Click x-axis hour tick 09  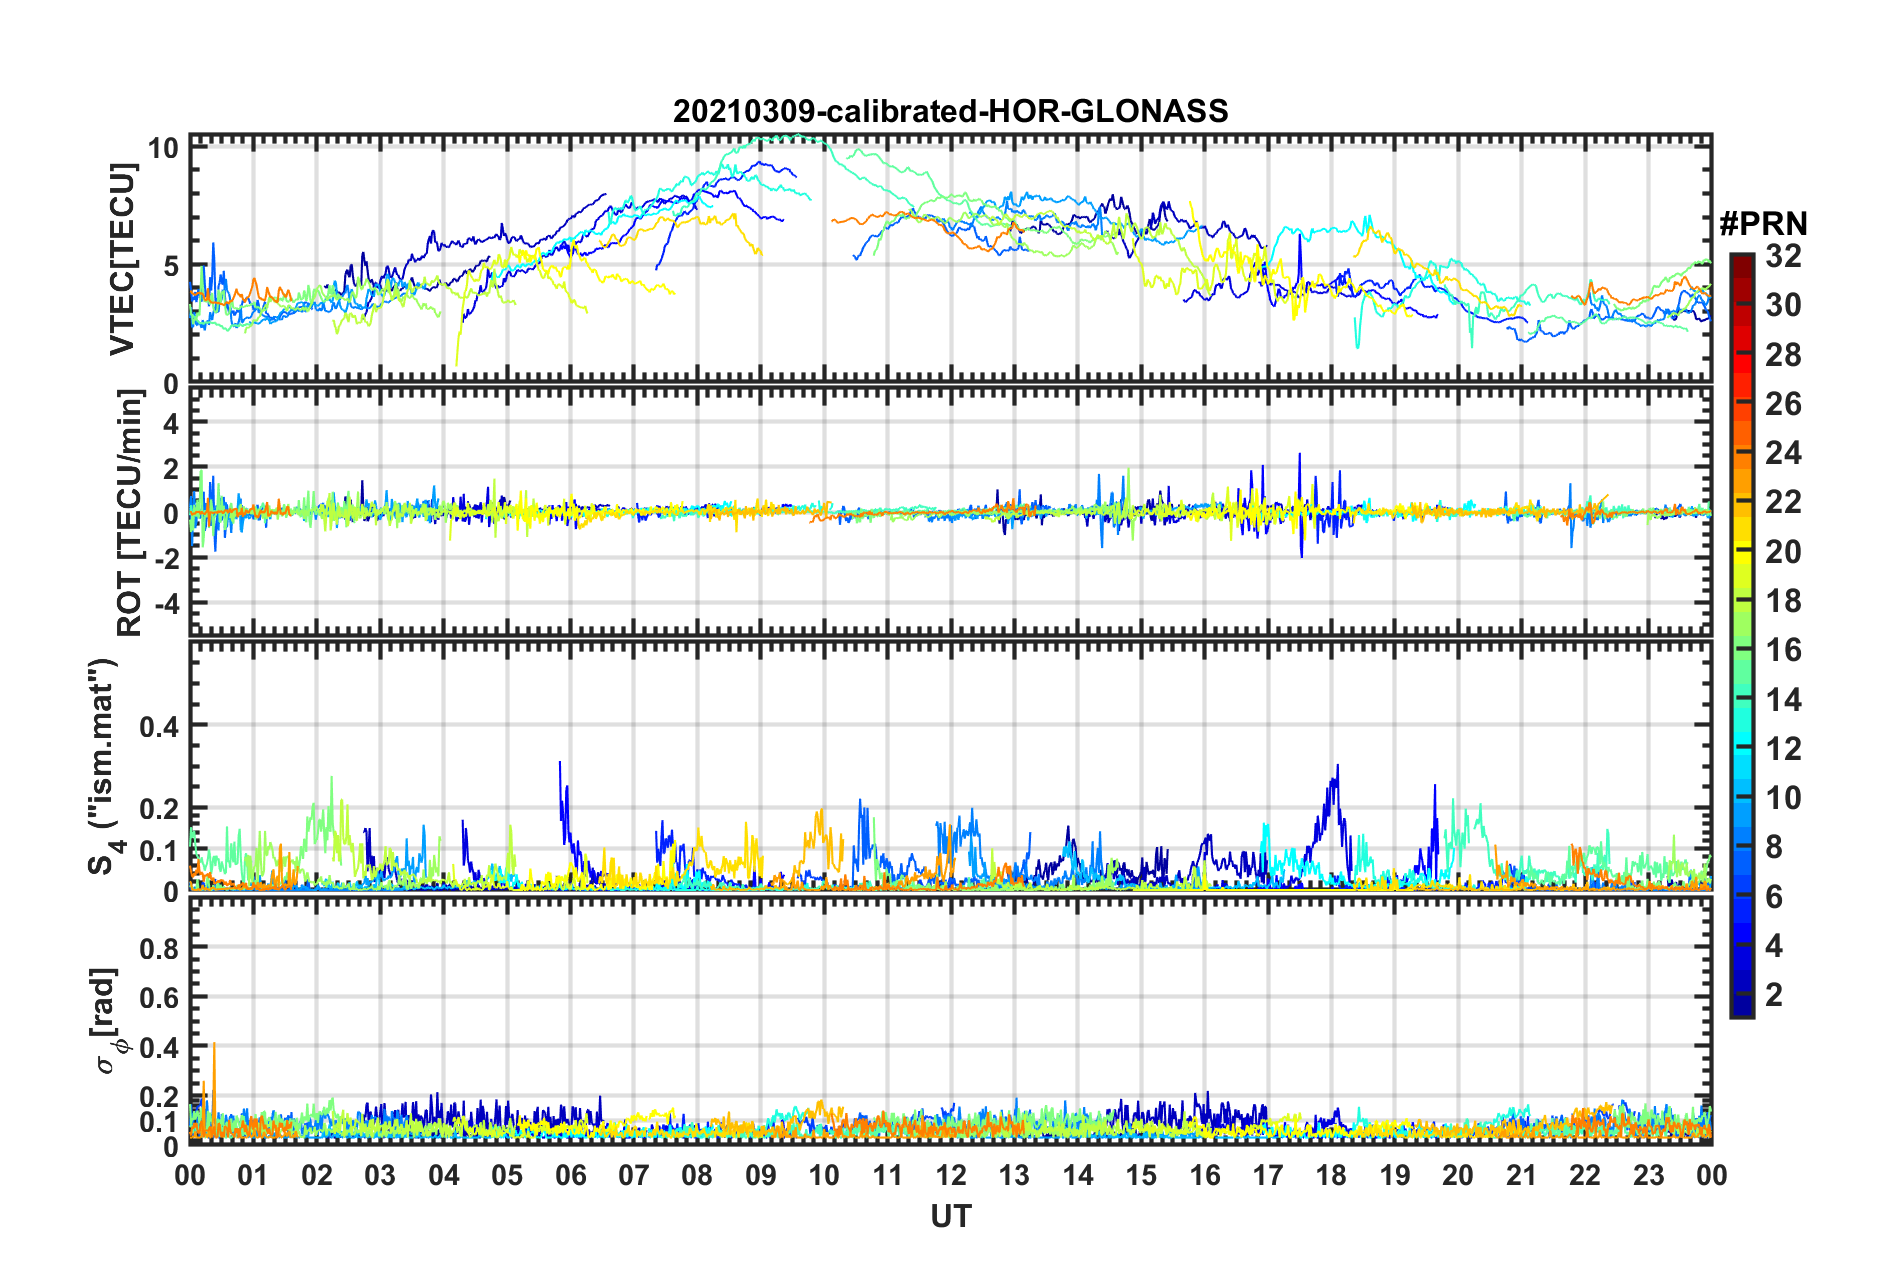click(x=761, y=1175)
